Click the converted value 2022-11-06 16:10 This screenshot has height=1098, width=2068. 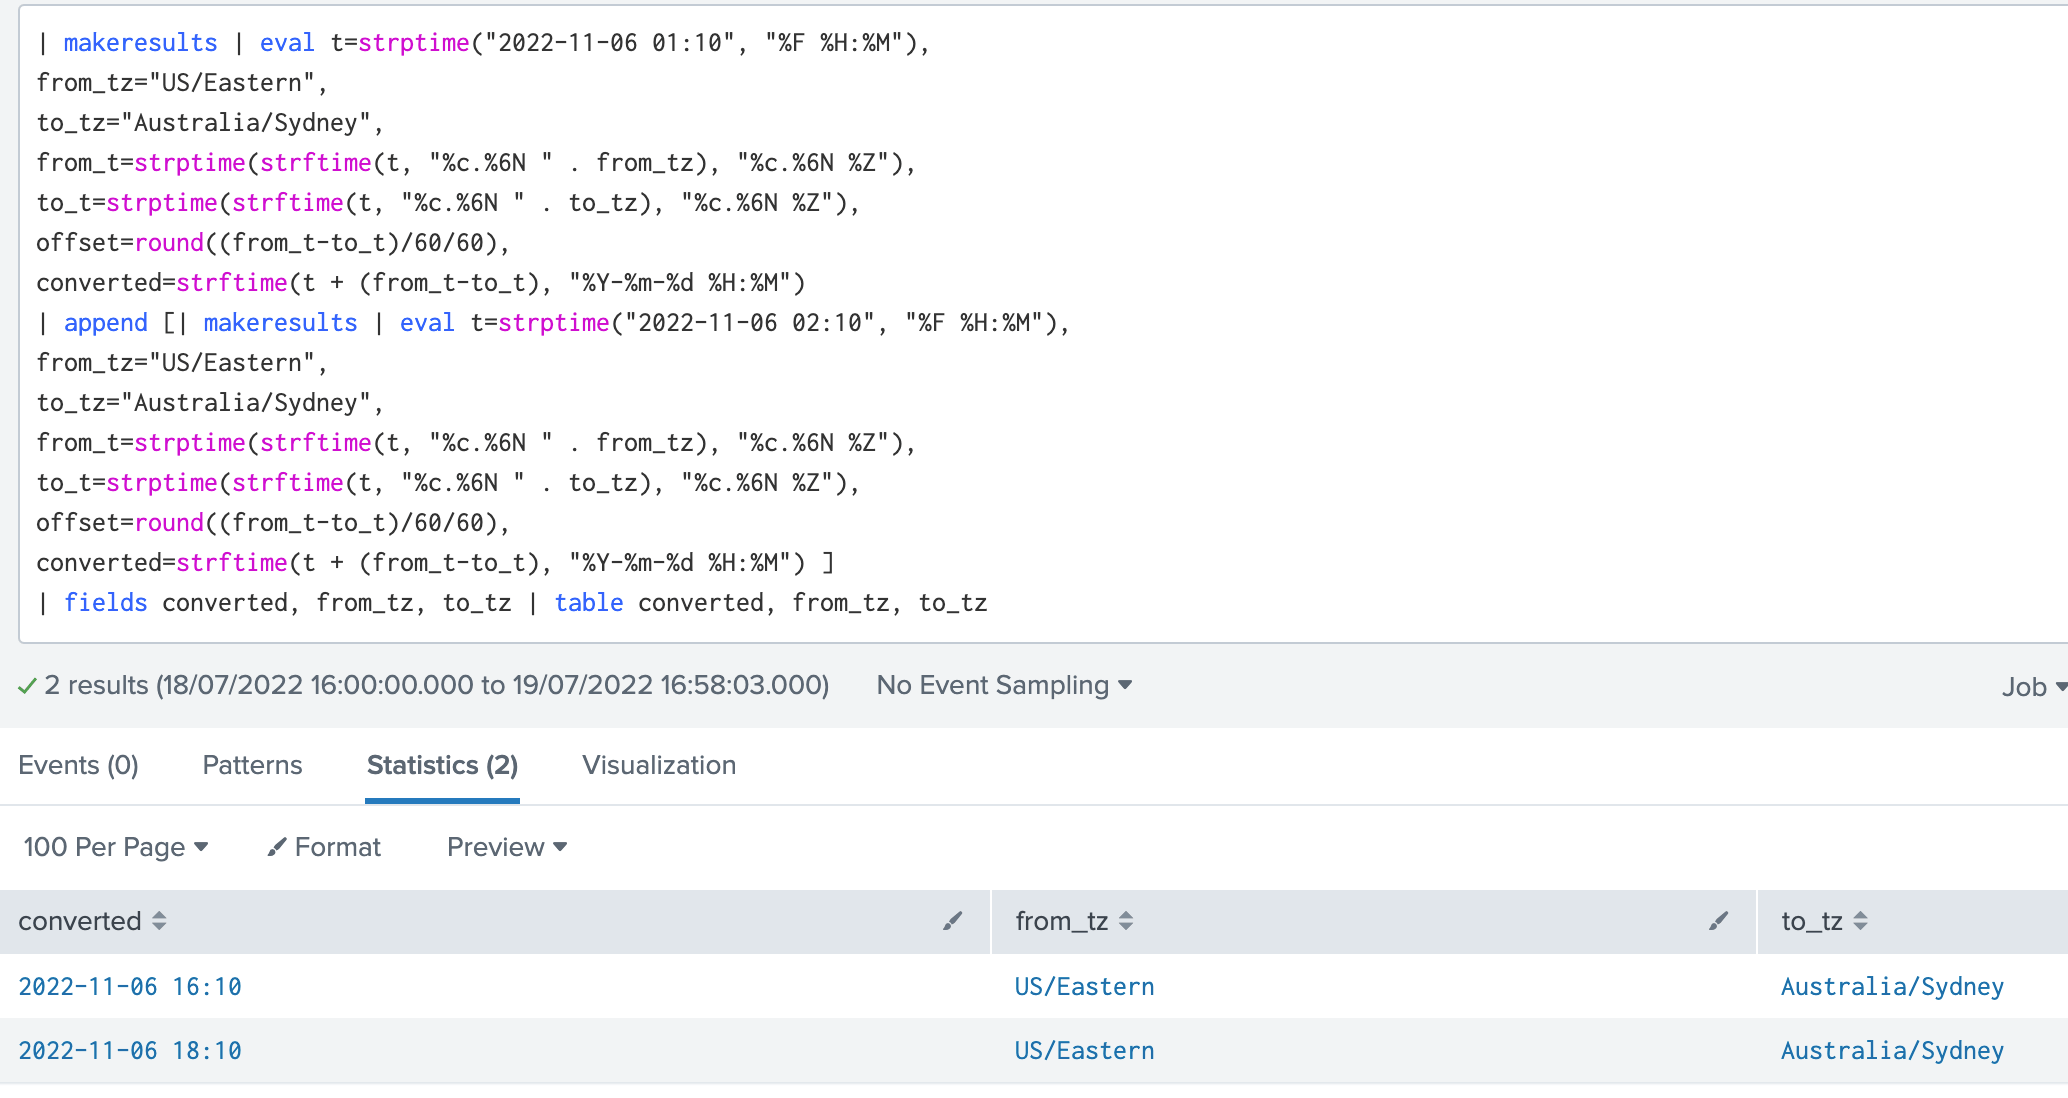[x=129, y=986]
